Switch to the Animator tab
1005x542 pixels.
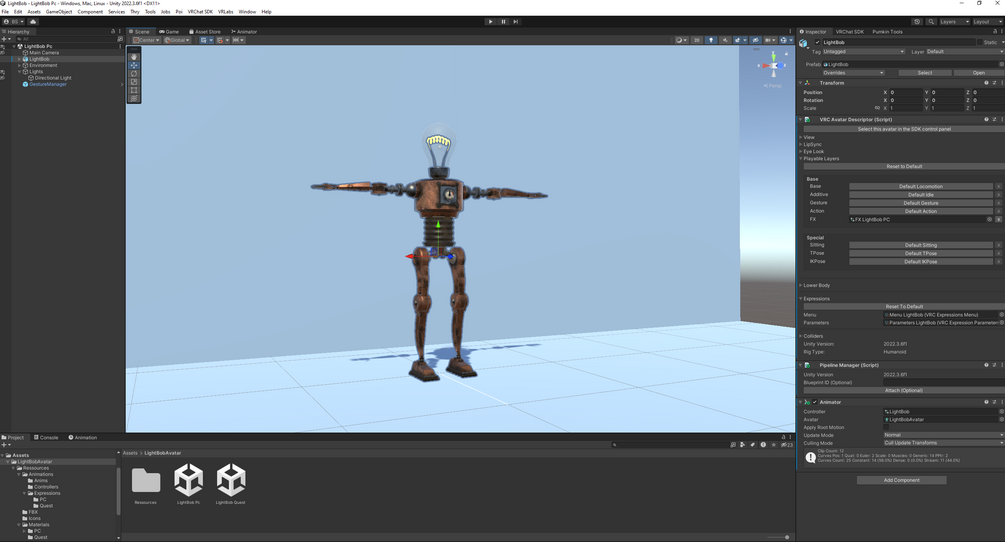[244, 31]
